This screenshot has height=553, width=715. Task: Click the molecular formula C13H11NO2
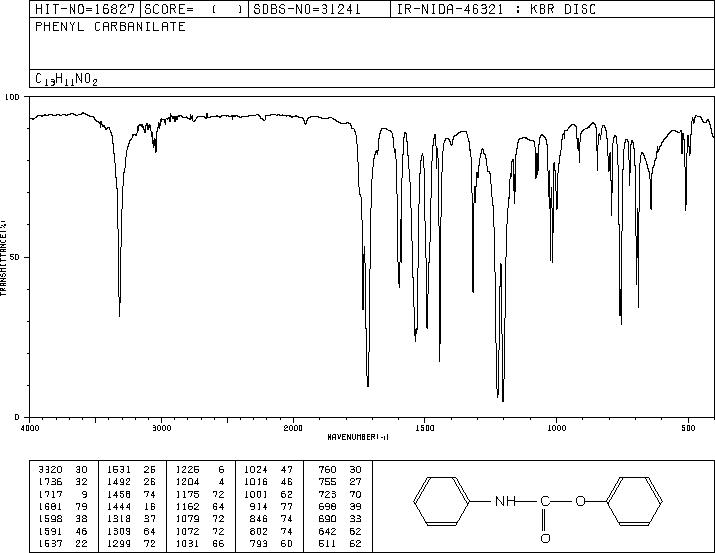(x=67, y=79)
